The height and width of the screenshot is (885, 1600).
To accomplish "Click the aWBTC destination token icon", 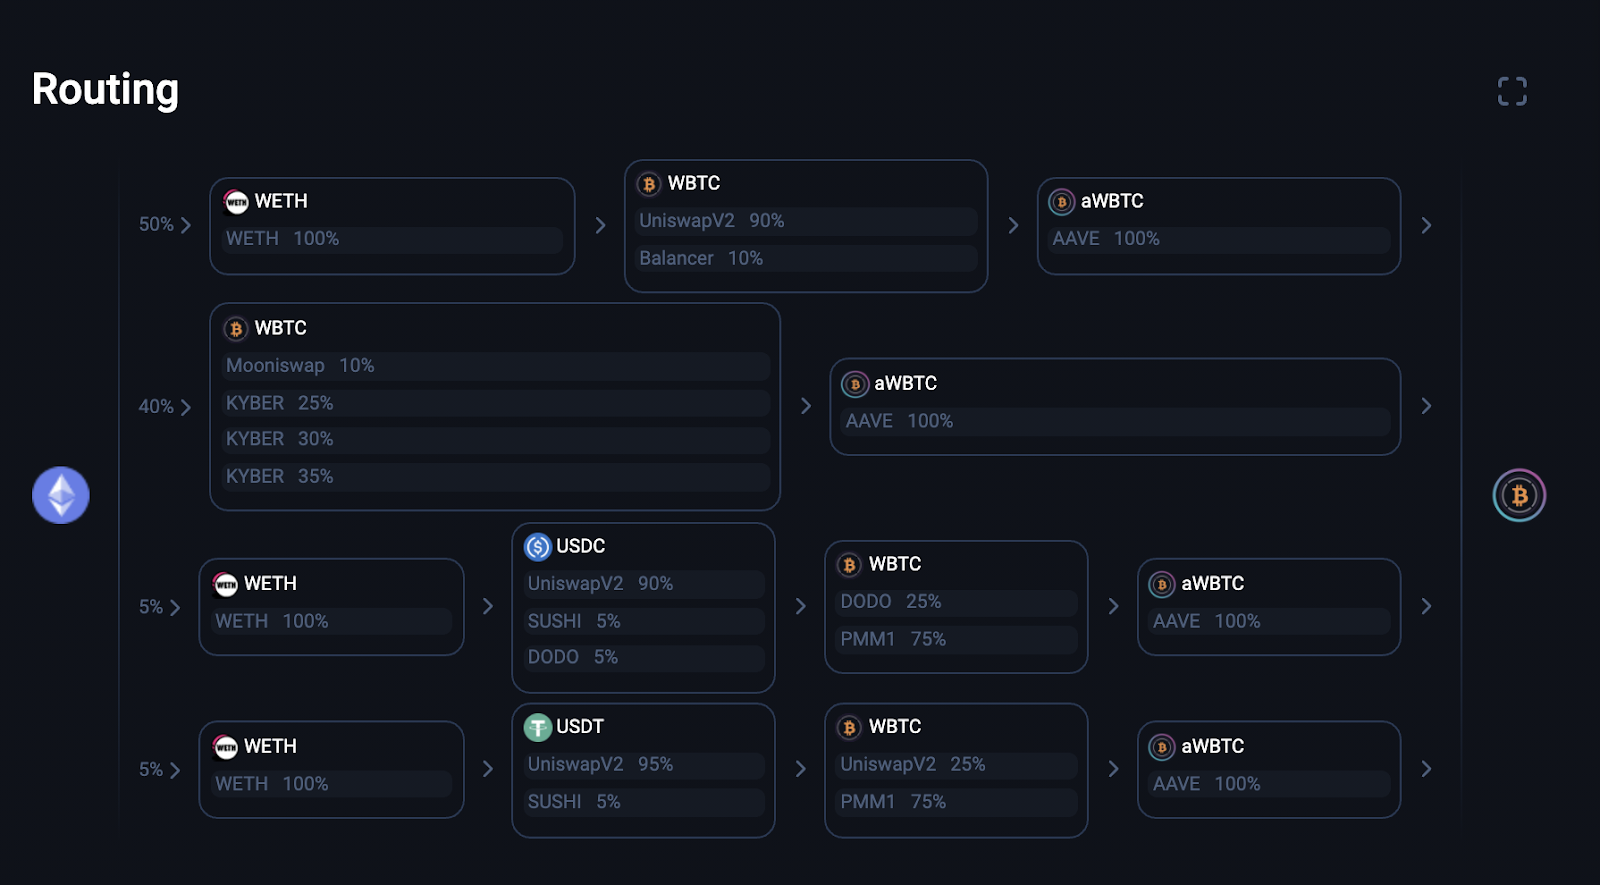I will pos(1519,495).
